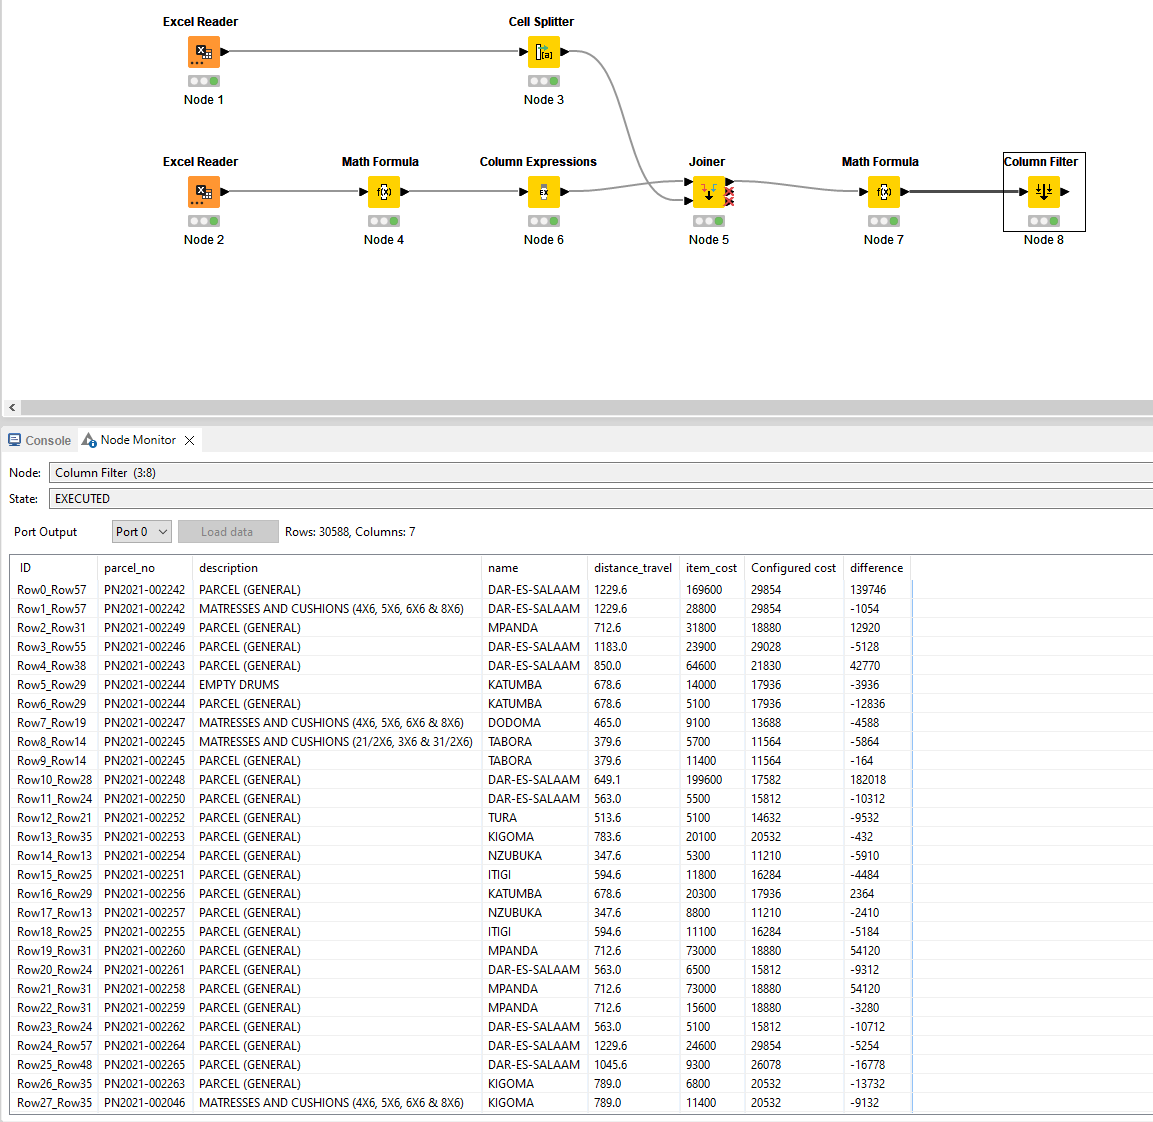
Task: Select the Excel Reader Node 2 icon
Action: [204, 192]
